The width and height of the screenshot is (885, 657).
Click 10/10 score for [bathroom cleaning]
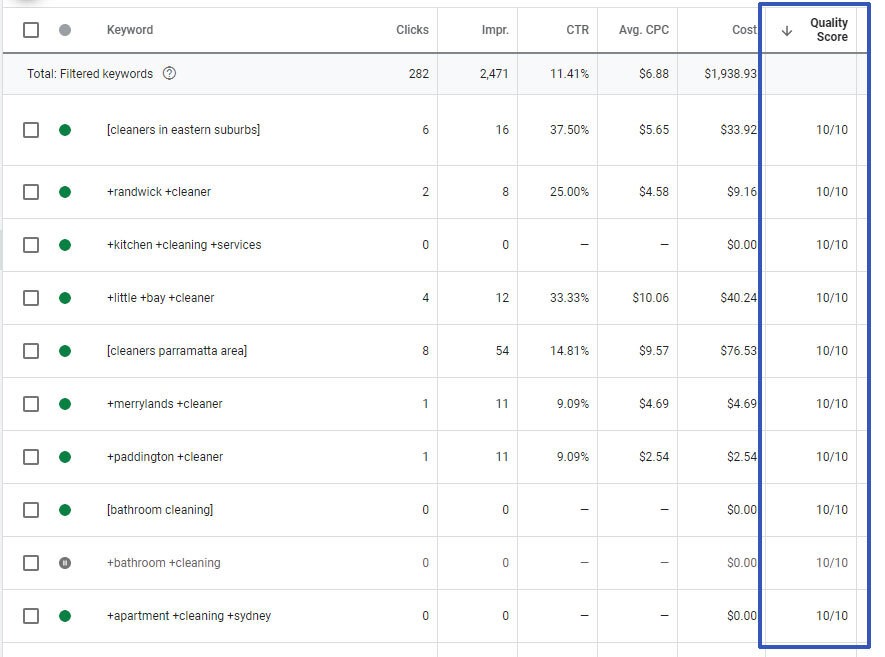click(x=832, y=510)
